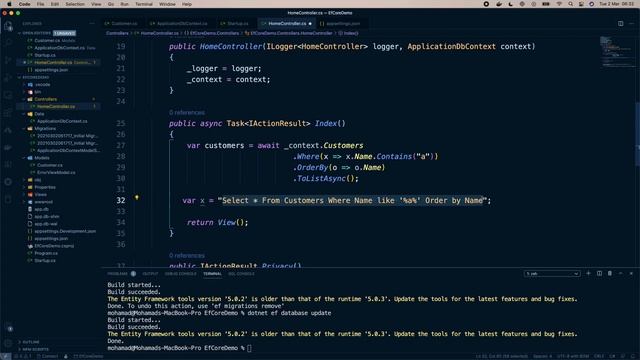
Task: Collapse the Migrations folder
Action: point(24,129)
